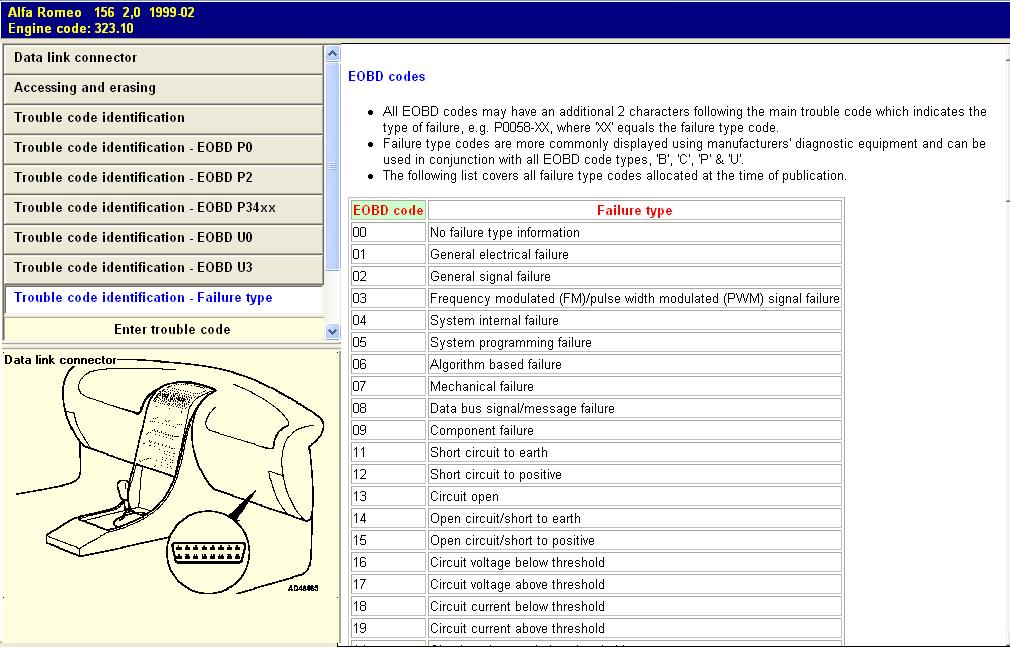
Task: Click the EOBD code column header
Action: click(x=388, y=211)
